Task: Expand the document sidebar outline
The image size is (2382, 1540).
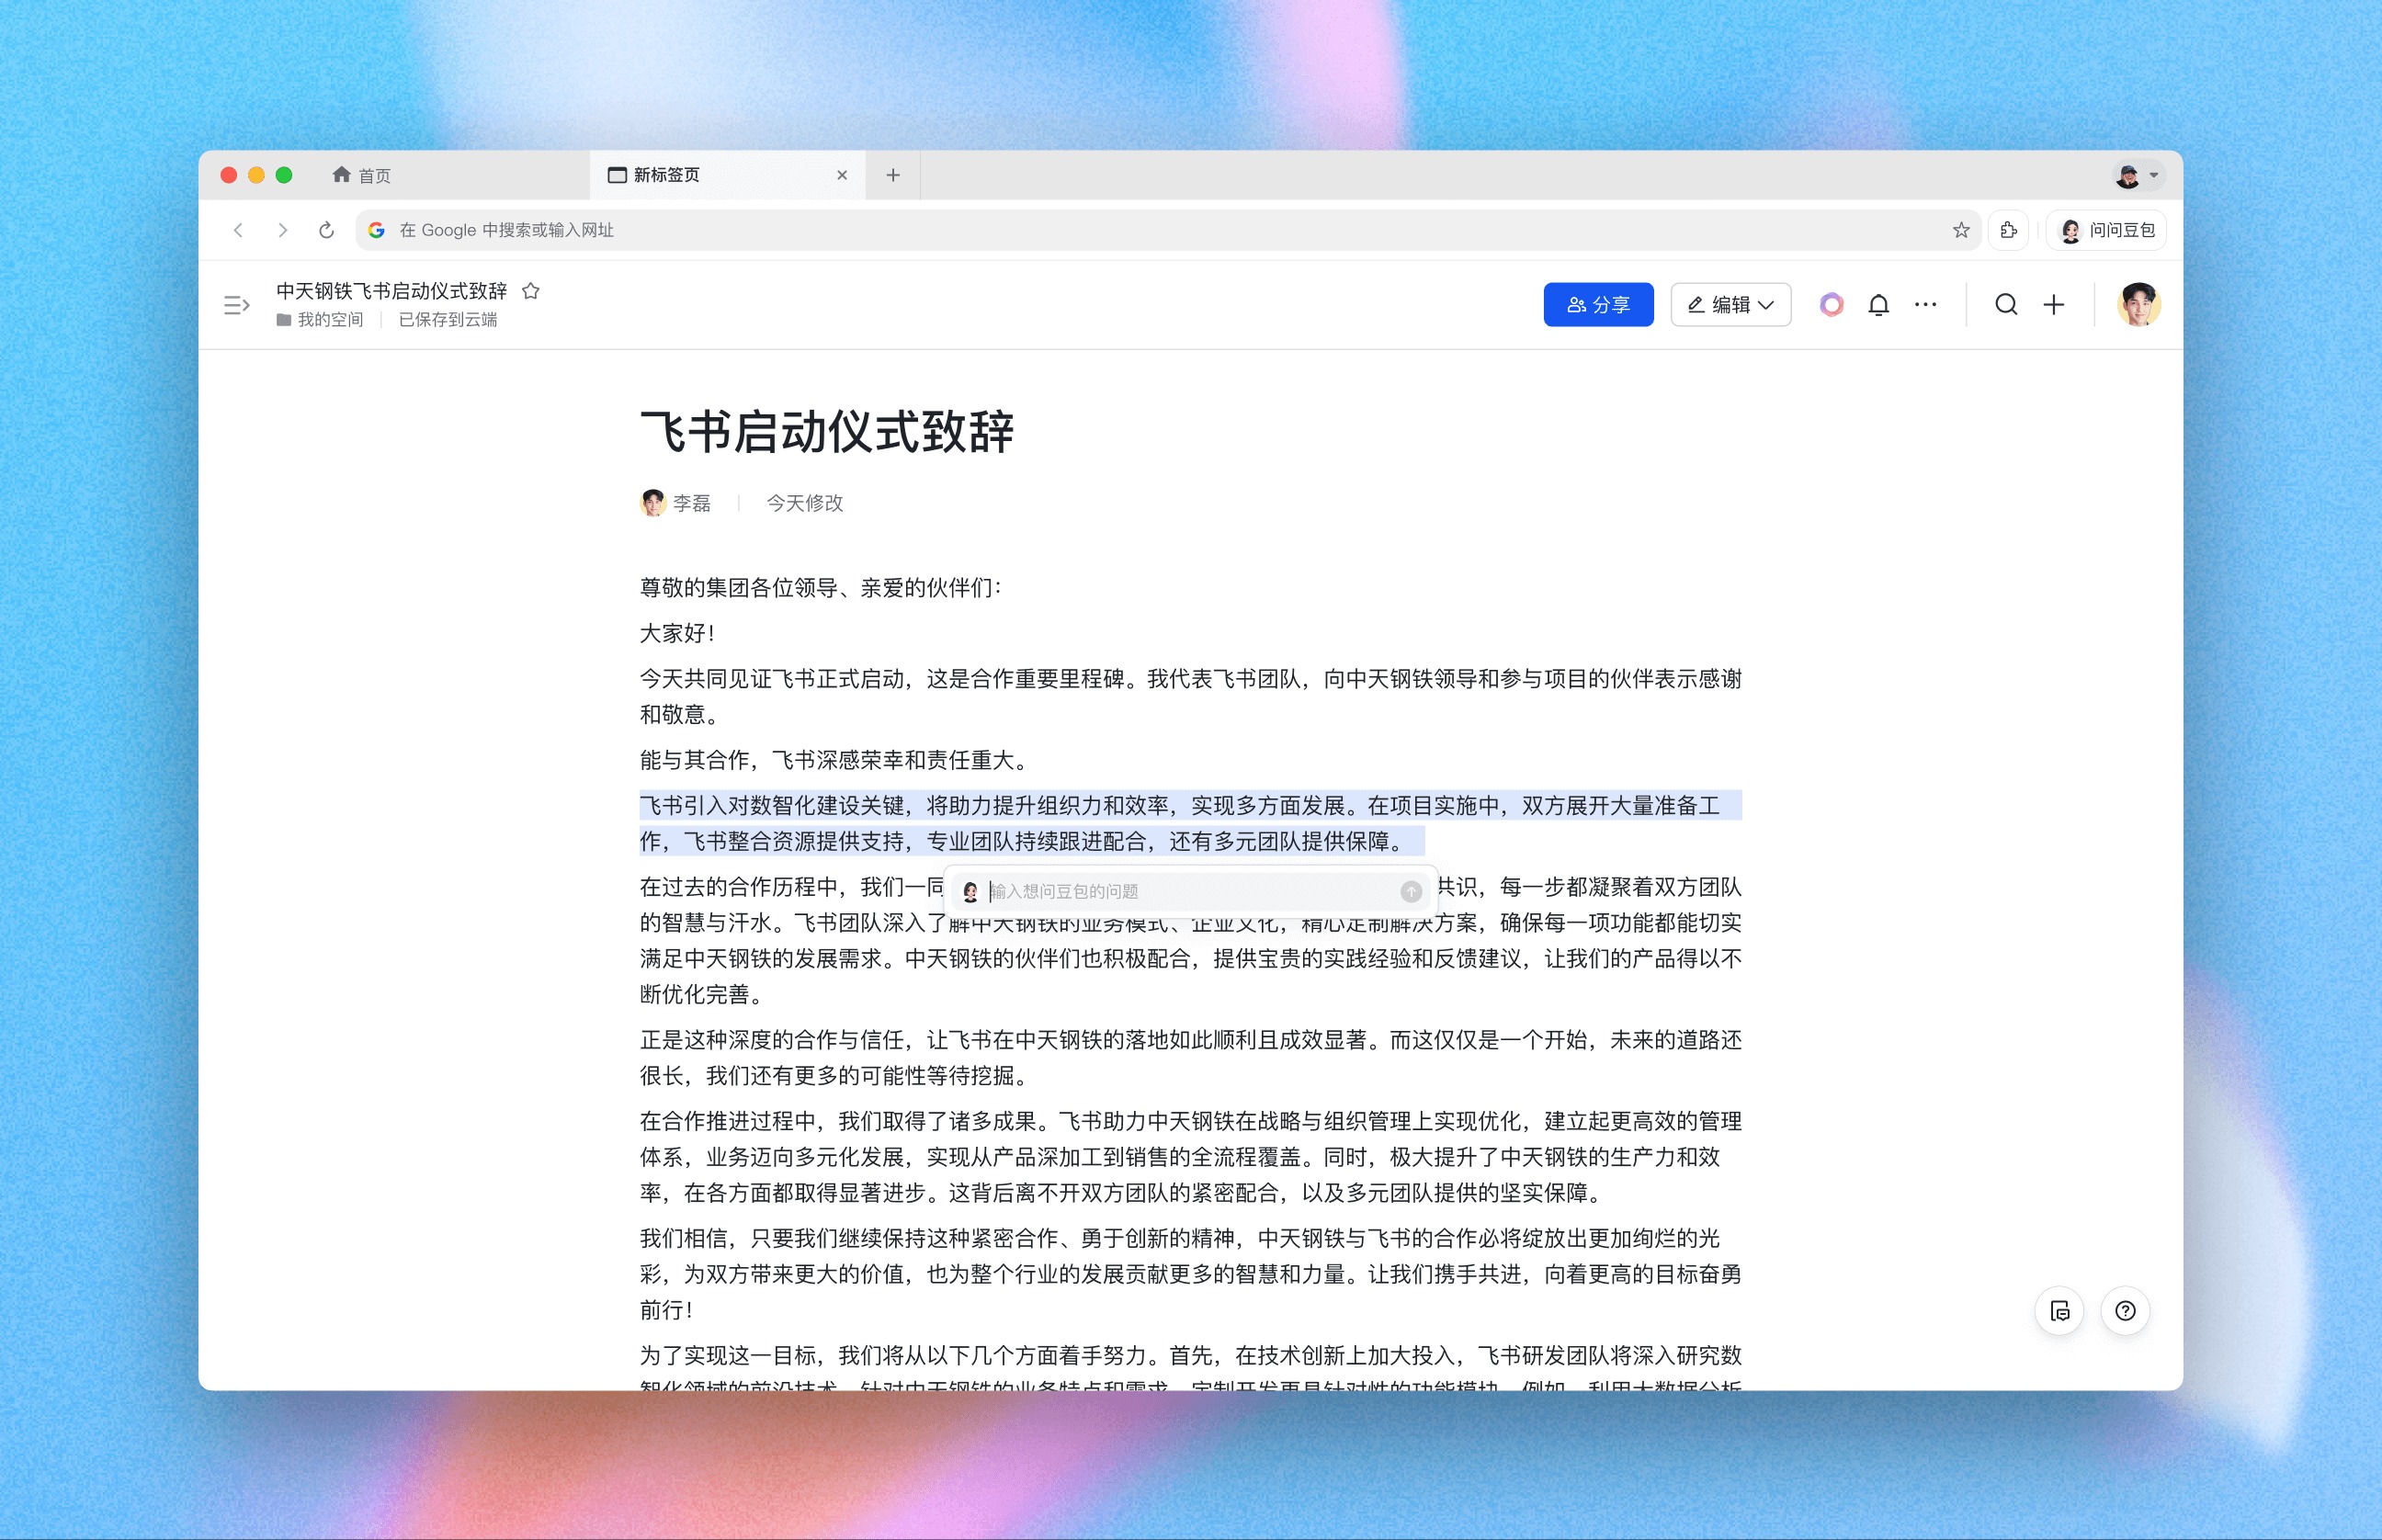Action: click(x=237, y=305)
